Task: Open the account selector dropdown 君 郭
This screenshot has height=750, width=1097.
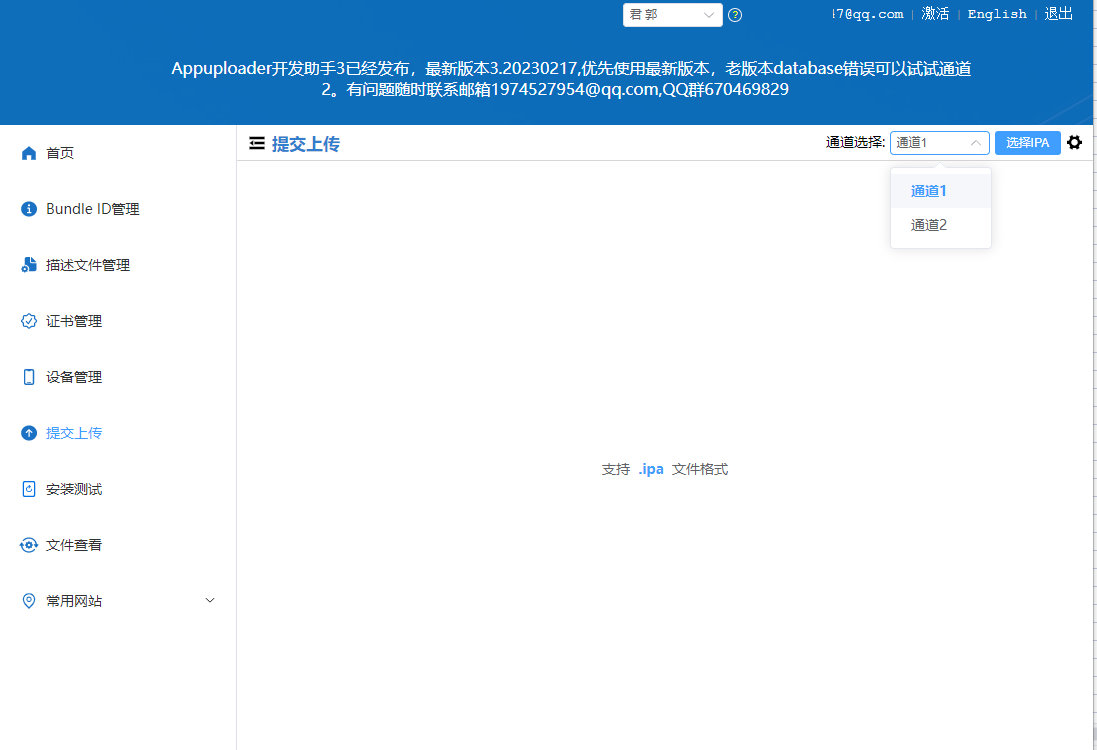Action: (x=672, y=15)
